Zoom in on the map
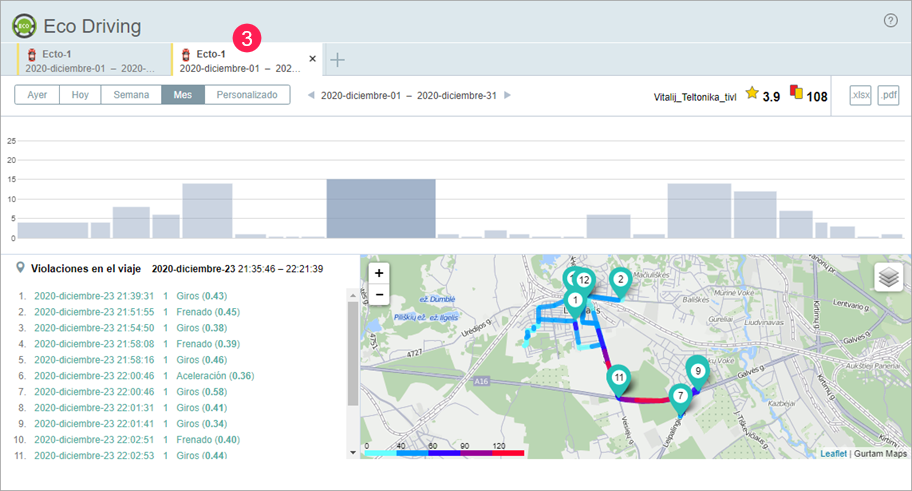 pos(378,274)
